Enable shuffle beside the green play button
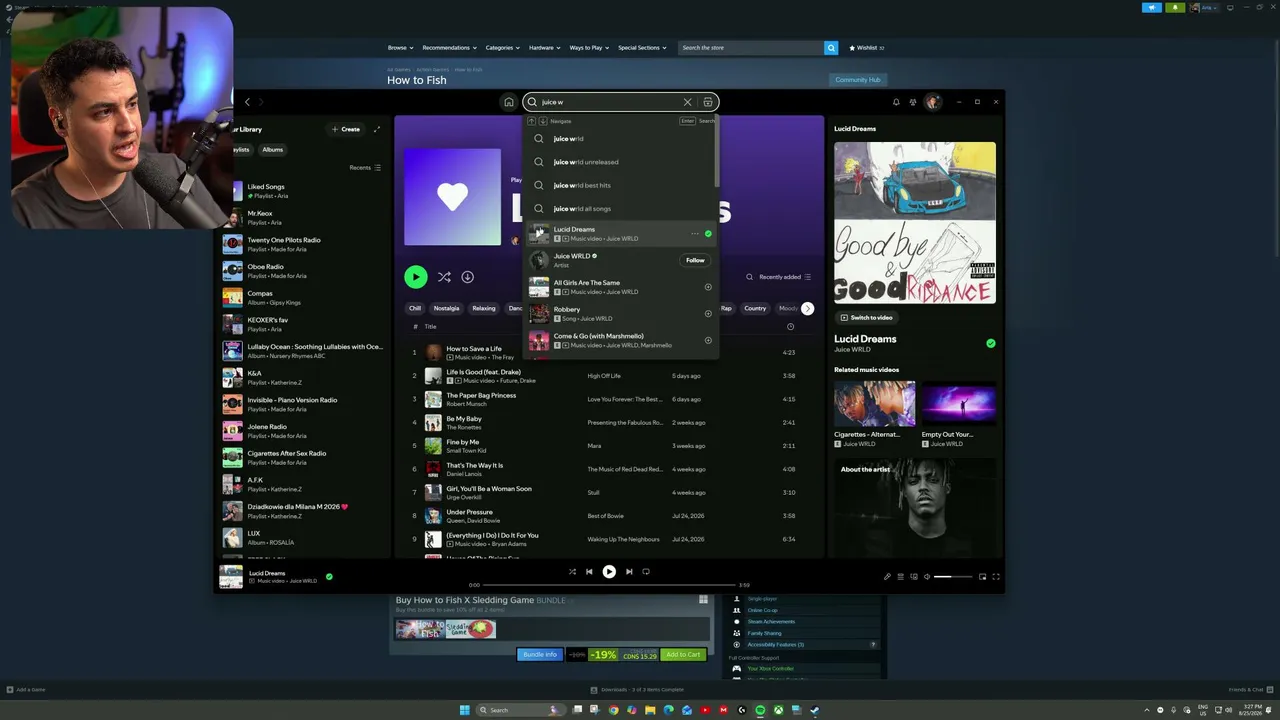The width and height of the screenshot is (1280, 720). coord(444,277)
